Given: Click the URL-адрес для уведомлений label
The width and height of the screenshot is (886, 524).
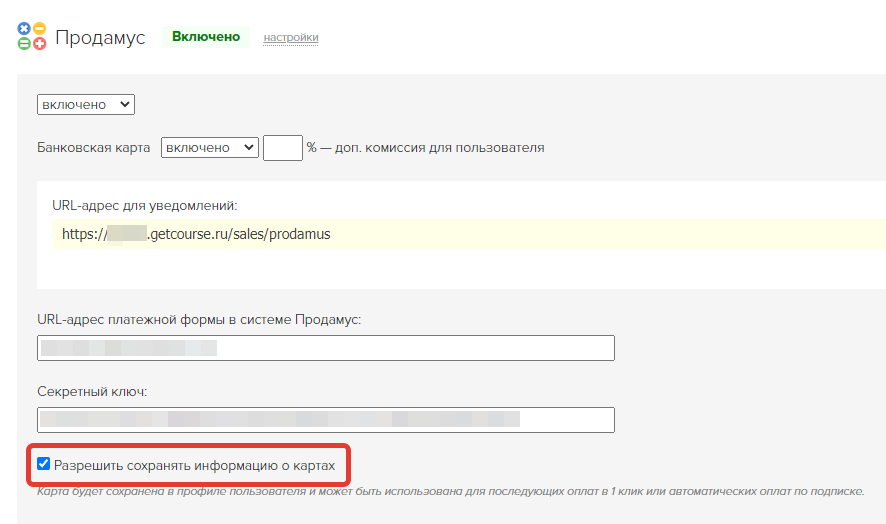Looking at the screenshot, I should pyautogui.click(x=145, y=206).
